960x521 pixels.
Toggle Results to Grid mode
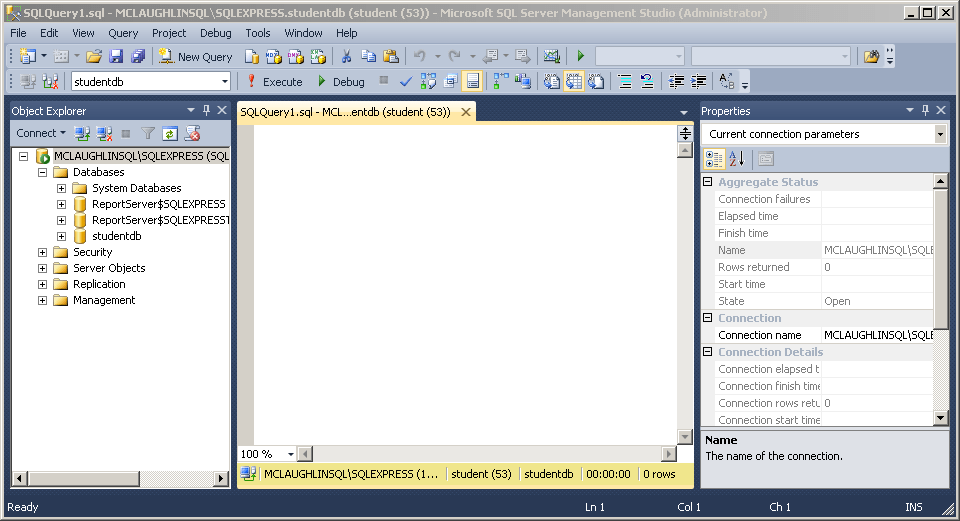tap(574, 81)
